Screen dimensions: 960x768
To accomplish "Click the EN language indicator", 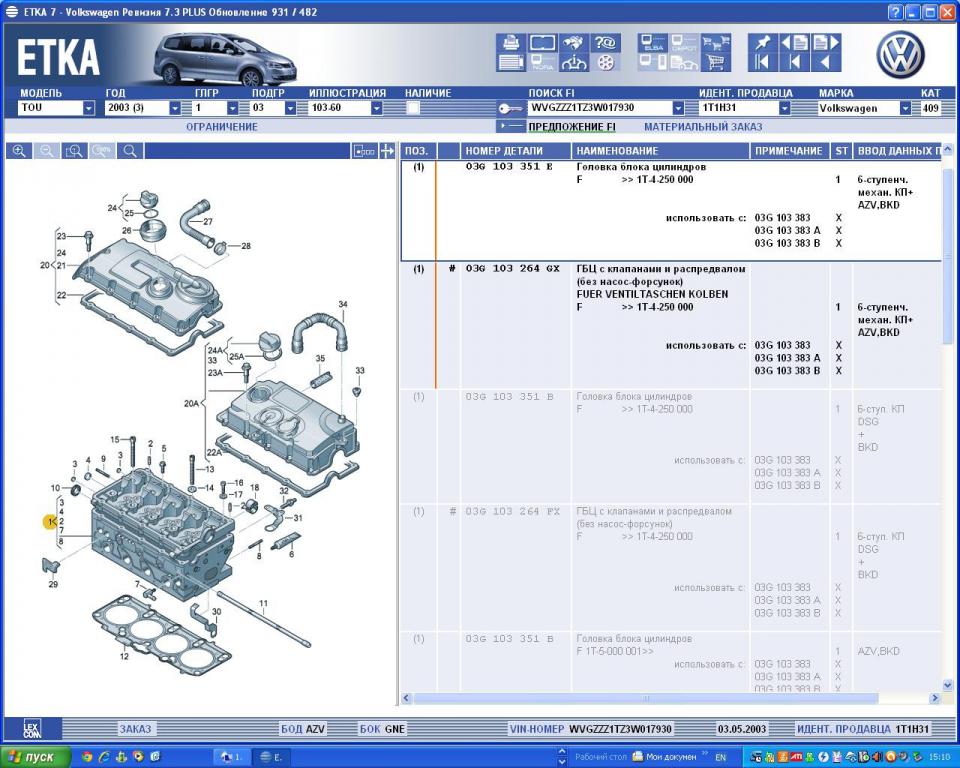I will [x=721, y=758].
